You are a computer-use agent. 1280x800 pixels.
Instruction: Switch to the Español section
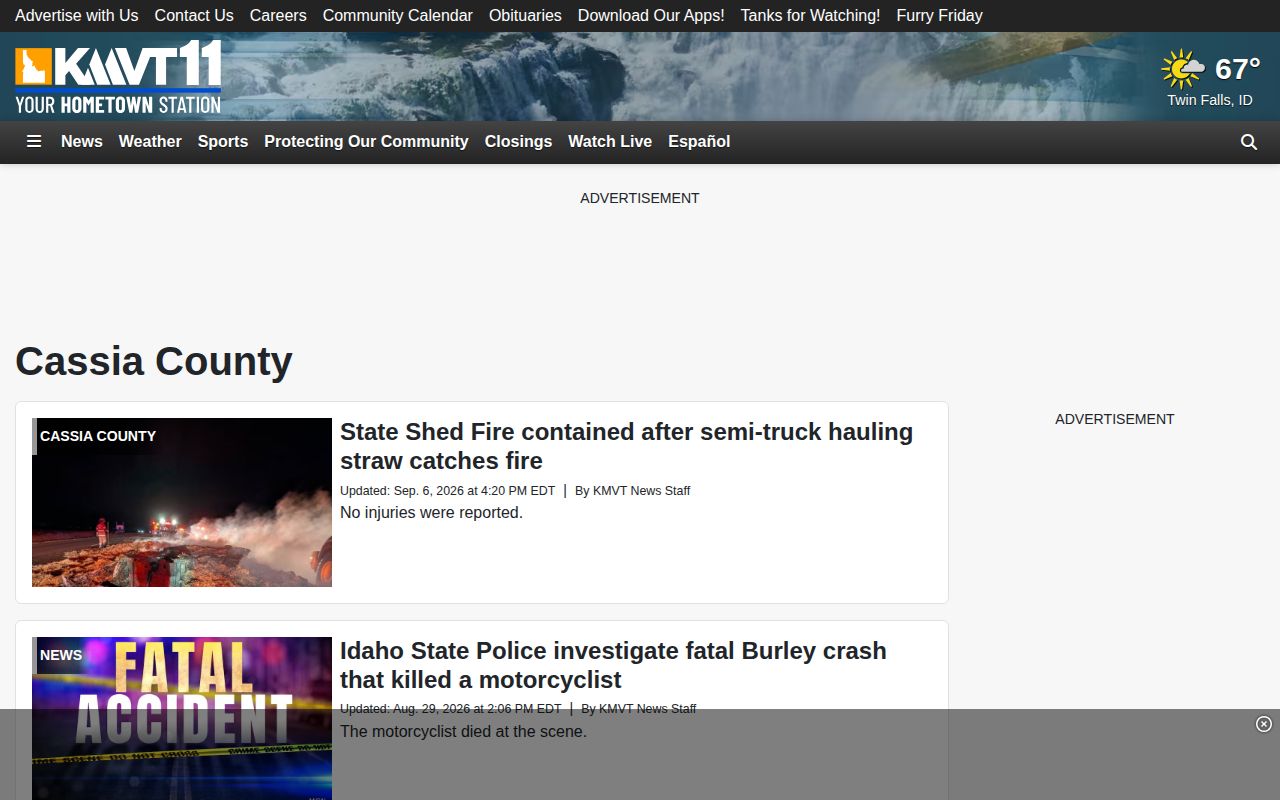pyautogui.click(x=699, y=142)
